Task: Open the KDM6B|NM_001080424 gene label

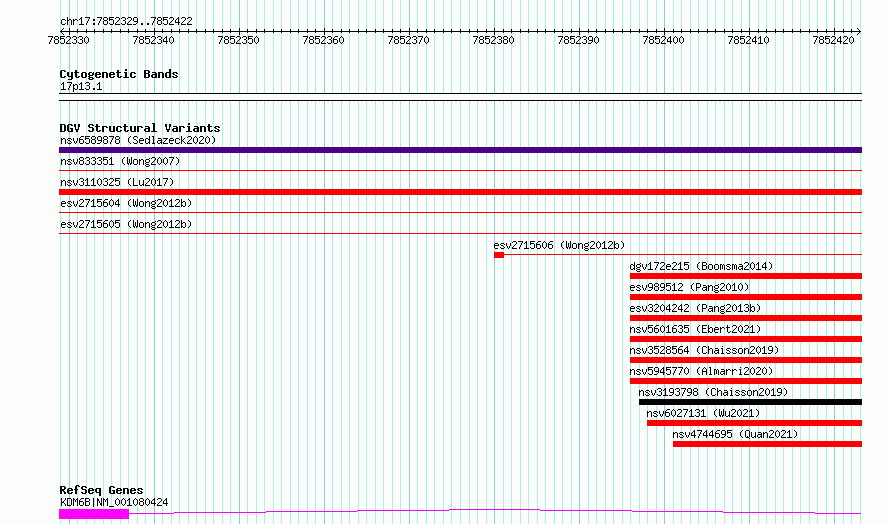Action: coord(114,502)
